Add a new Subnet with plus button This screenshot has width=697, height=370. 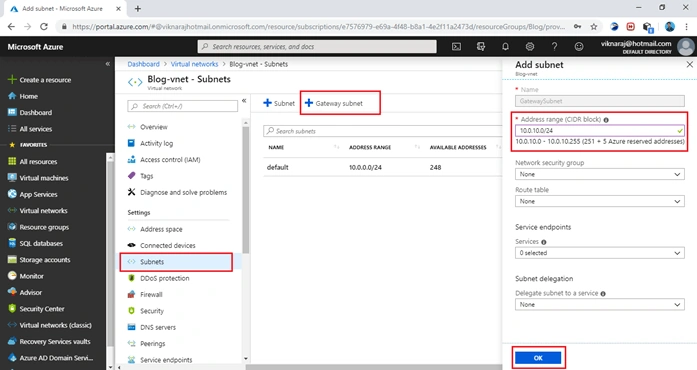point(279,103)
